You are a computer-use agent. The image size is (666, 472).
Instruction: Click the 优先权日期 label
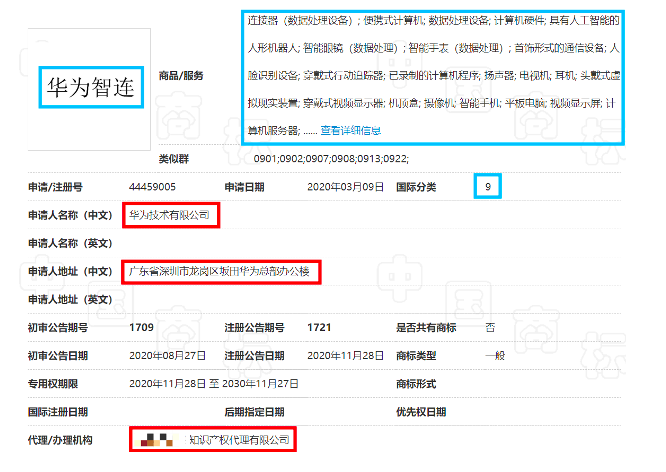click(421, 412)
